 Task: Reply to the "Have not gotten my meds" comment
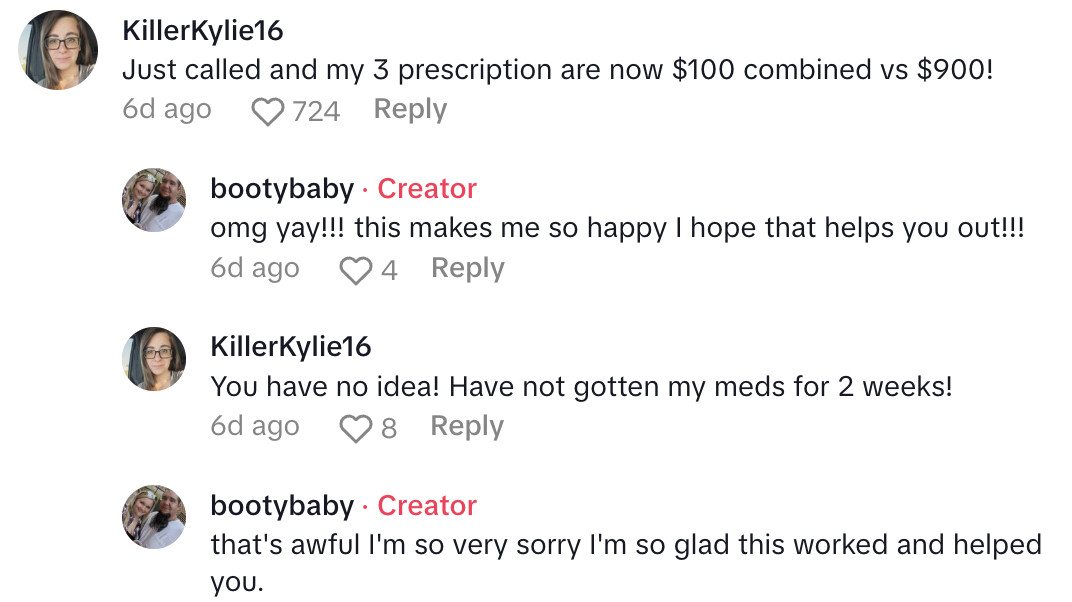coord(467,426)
